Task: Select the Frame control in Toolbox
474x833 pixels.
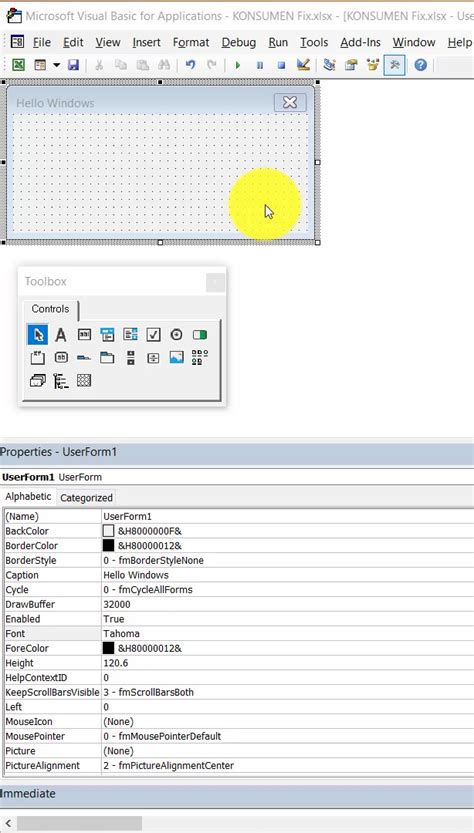Action: pyautogui.click(x=38, y=358)
